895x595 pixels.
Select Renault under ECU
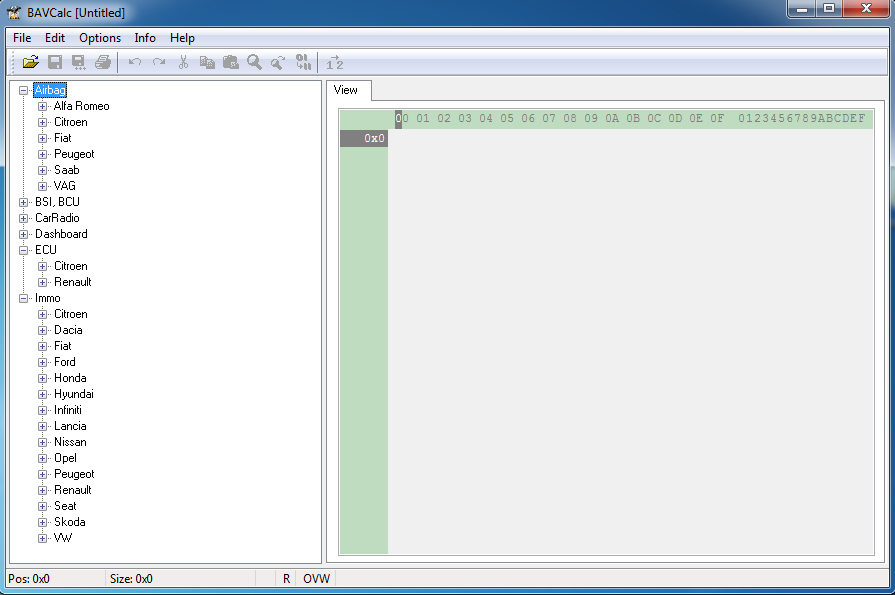pos(72,282)
